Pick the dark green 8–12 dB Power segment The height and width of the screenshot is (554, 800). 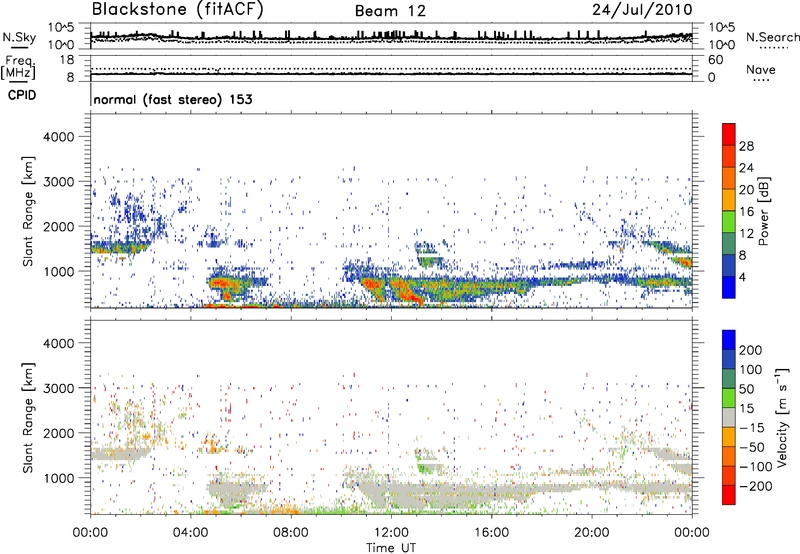[x=729, y=244]
